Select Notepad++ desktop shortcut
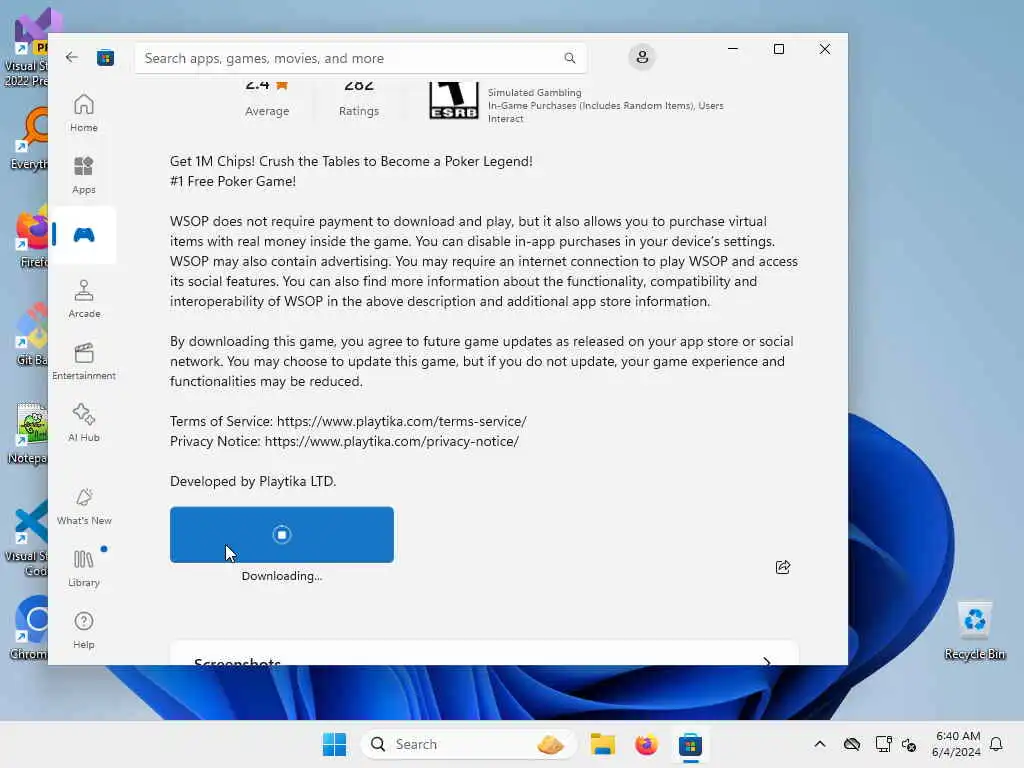 (x=28, y=433)
